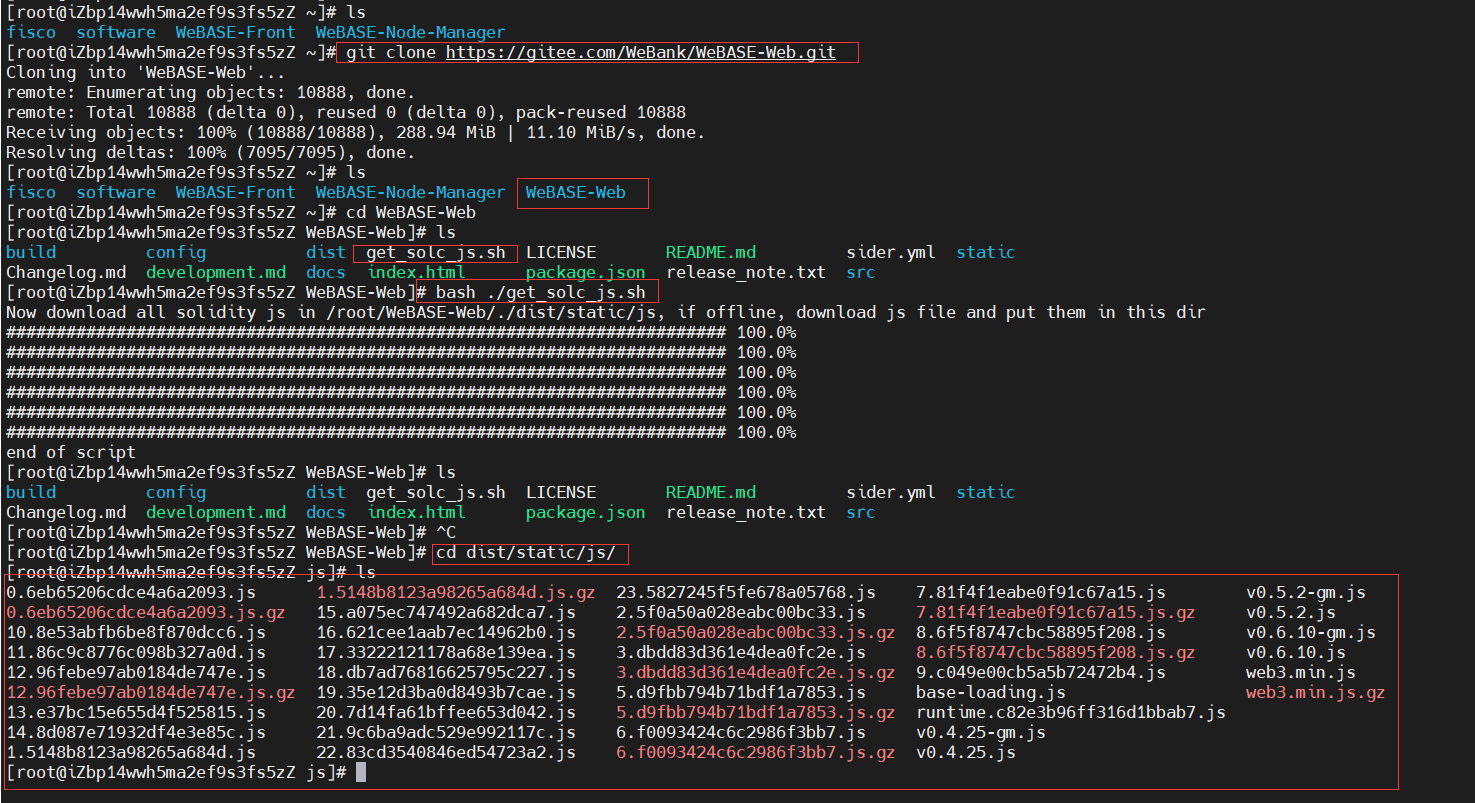Select the WeBASE-Node-Manager directory
The image size is (1475, 803).
(x=410, y=32)
